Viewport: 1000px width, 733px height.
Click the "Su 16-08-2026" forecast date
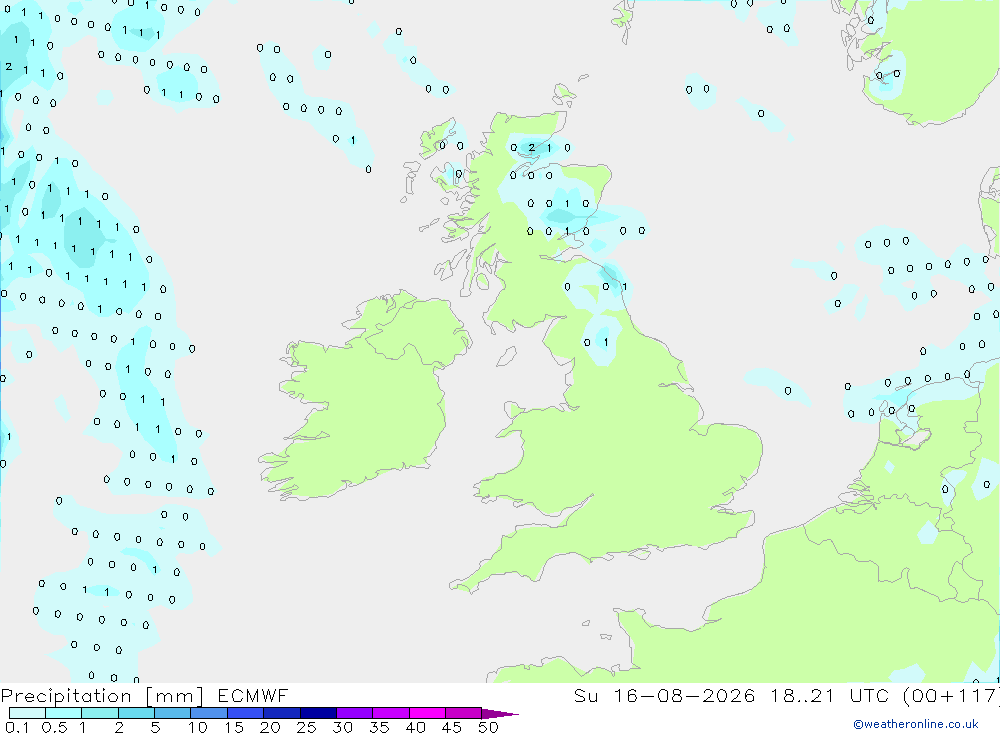(665, 696)
